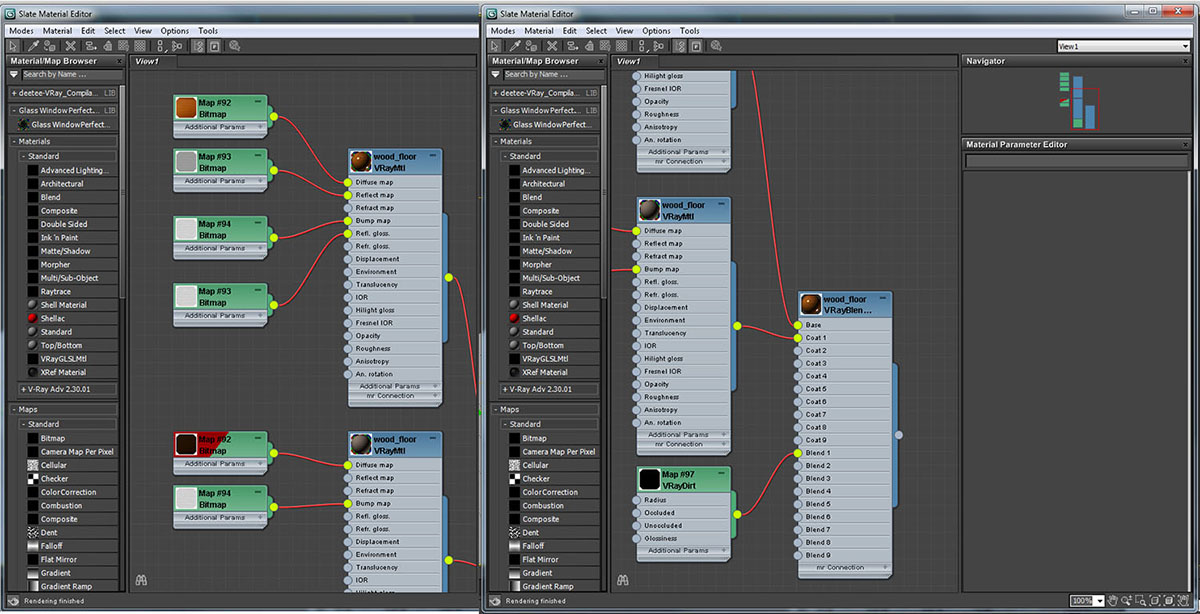Toggle Parameter Editor button in right window toolbar

tap(695, 45)
